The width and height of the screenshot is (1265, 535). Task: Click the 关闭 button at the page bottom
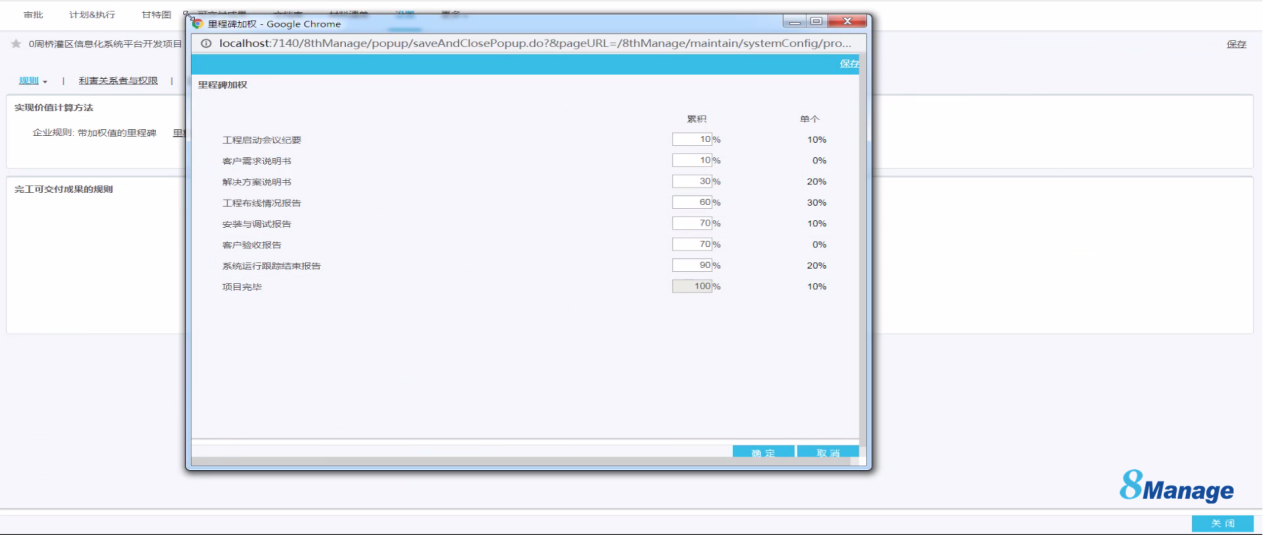1222,523
